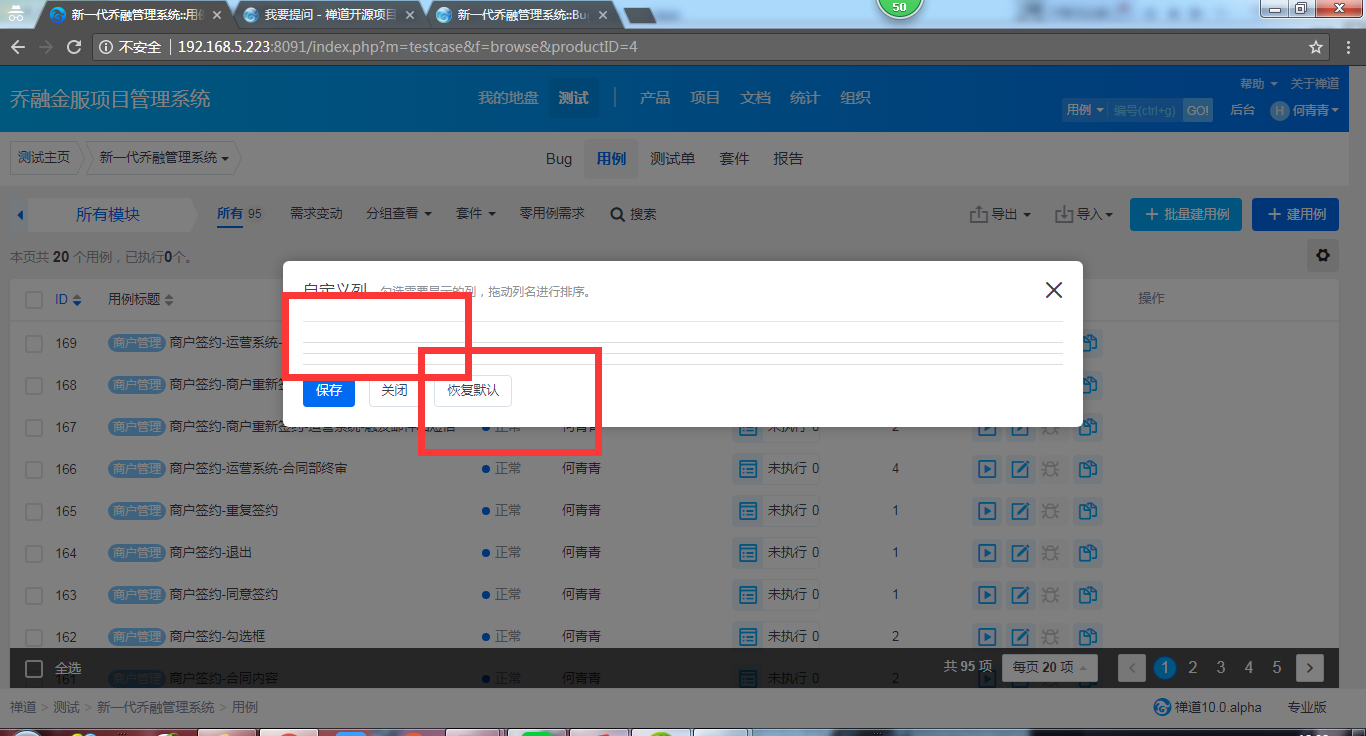Click the 批量建用例 button

1187,214
